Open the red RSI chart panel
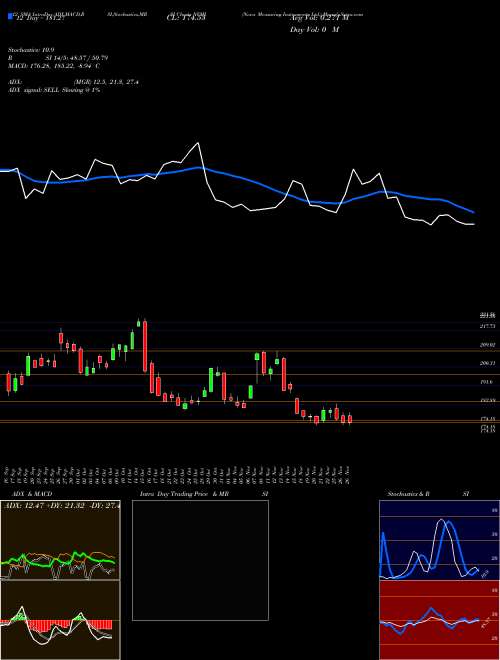Screen dimensions: 500x660 click(x=439, y=620)
